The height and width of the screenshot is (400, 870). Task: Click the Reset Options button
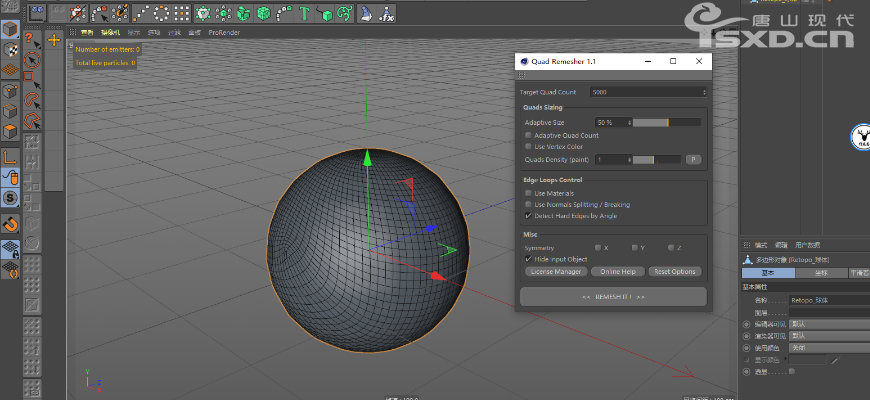(x=675, y=271)
